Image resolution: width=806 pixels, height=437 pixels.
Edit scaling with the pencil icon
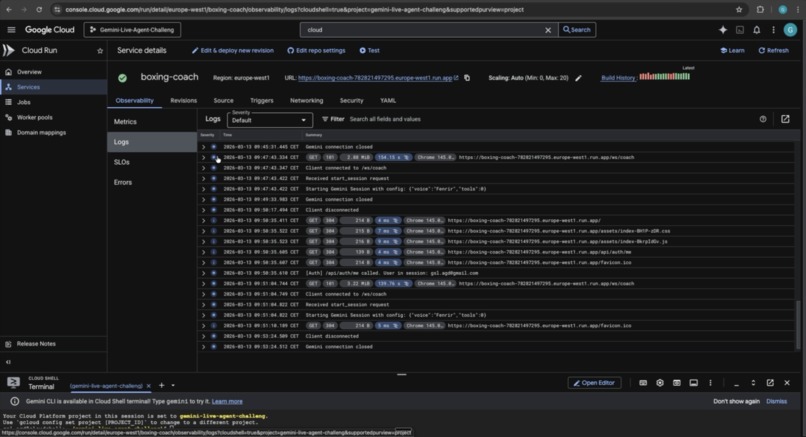(578, 78)
